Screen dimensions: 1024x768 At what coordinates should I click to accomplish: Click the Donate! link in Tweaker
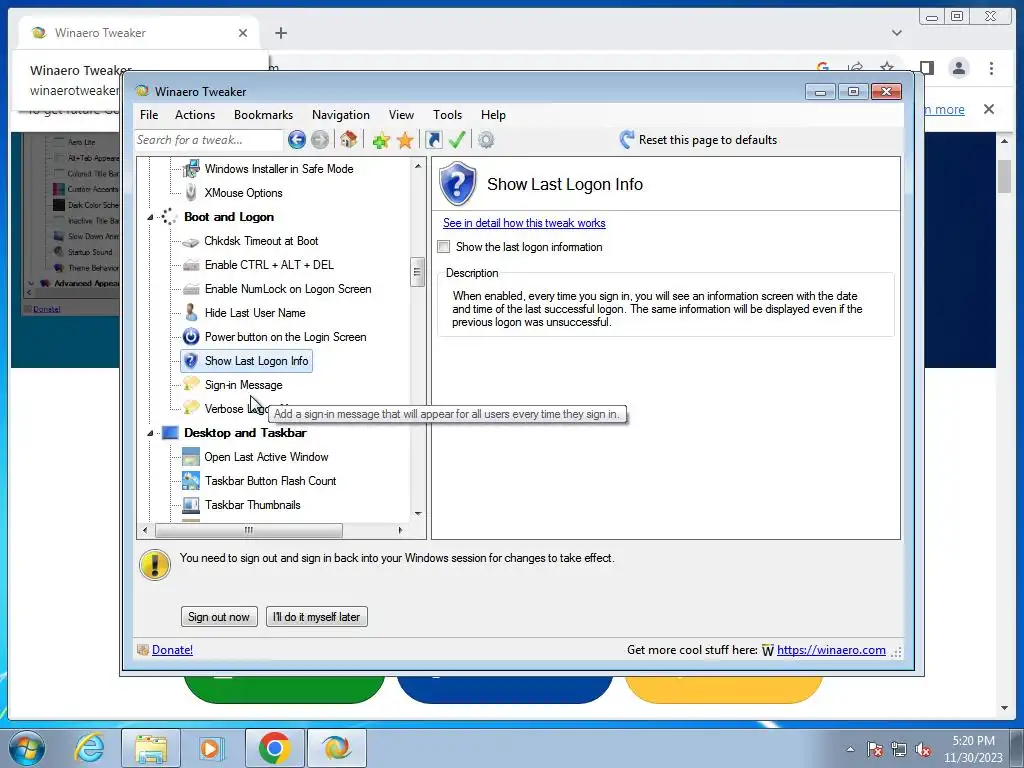click(172, 650)
